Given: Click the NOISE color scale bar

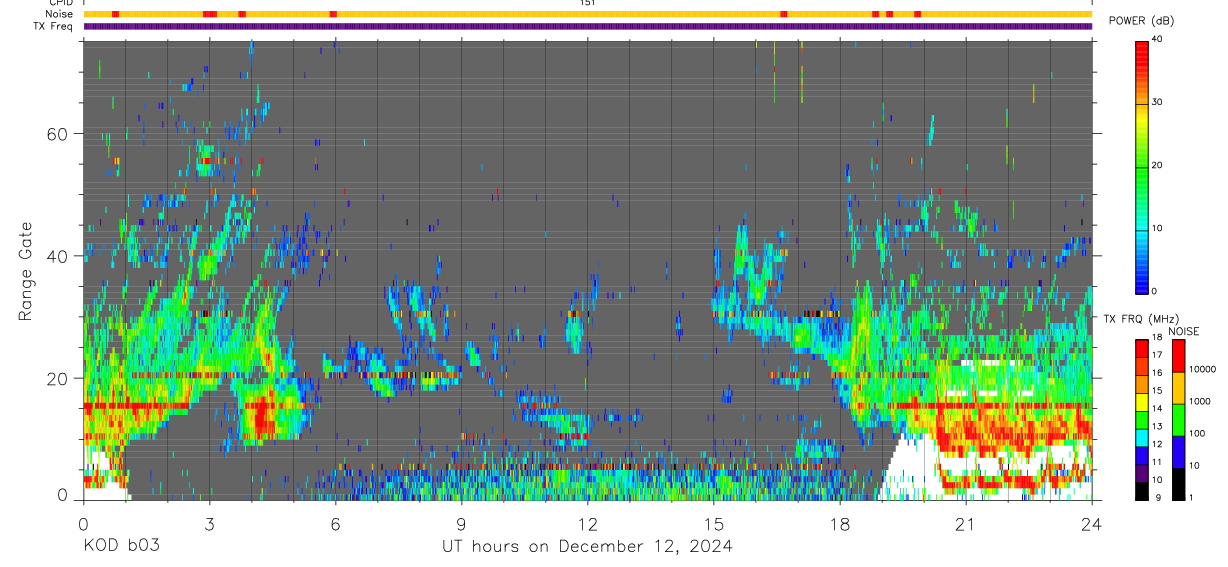Looking at the screenshot, I should click(1178, 419).
